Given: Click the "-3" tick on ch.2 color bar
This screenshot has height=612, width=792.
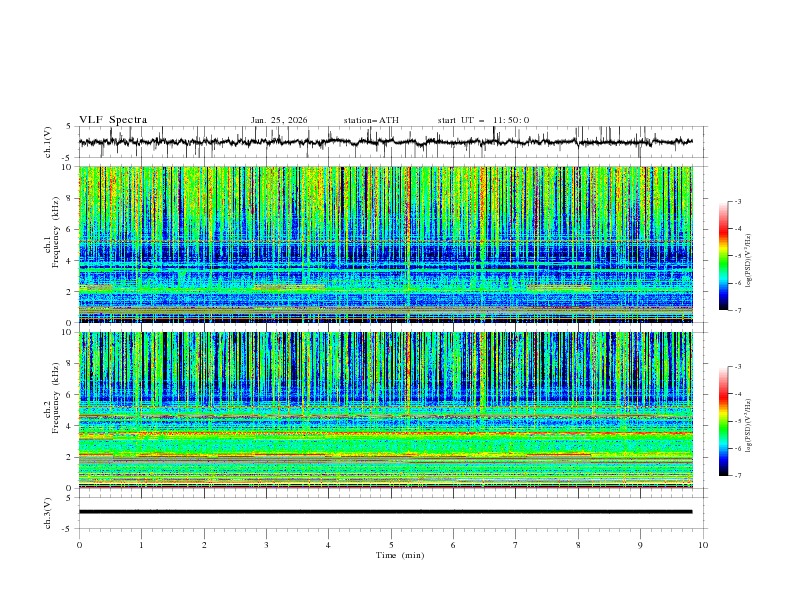Looking at the screenshot, I should coord(737,367).
